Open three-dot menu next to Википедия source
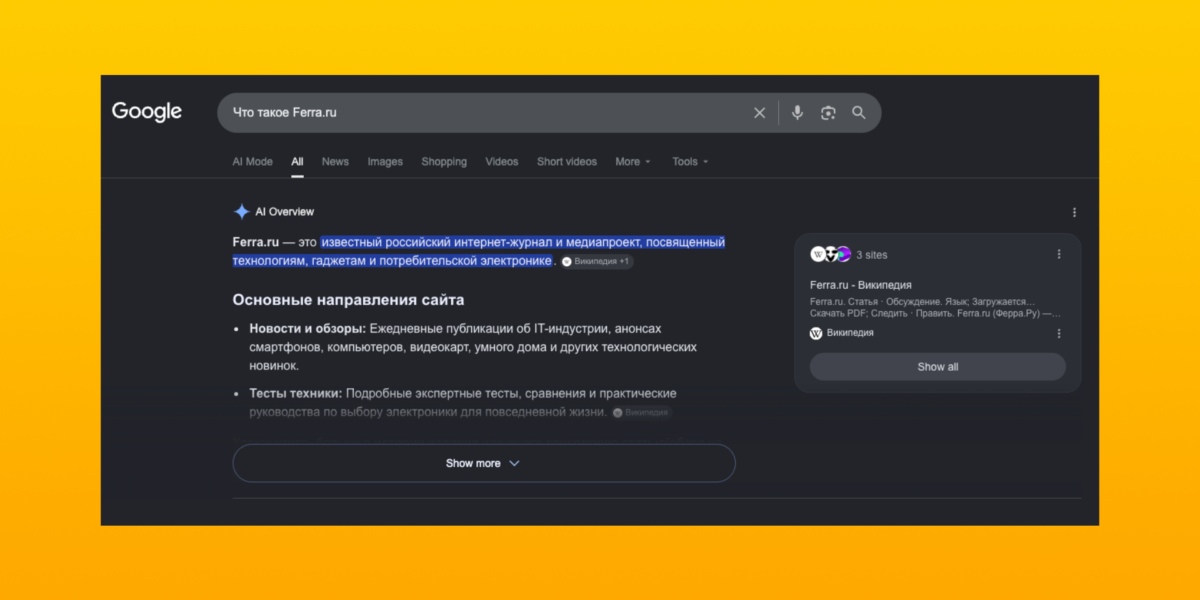Viewport: 1200px width, 600px height. pos(1059,333)
